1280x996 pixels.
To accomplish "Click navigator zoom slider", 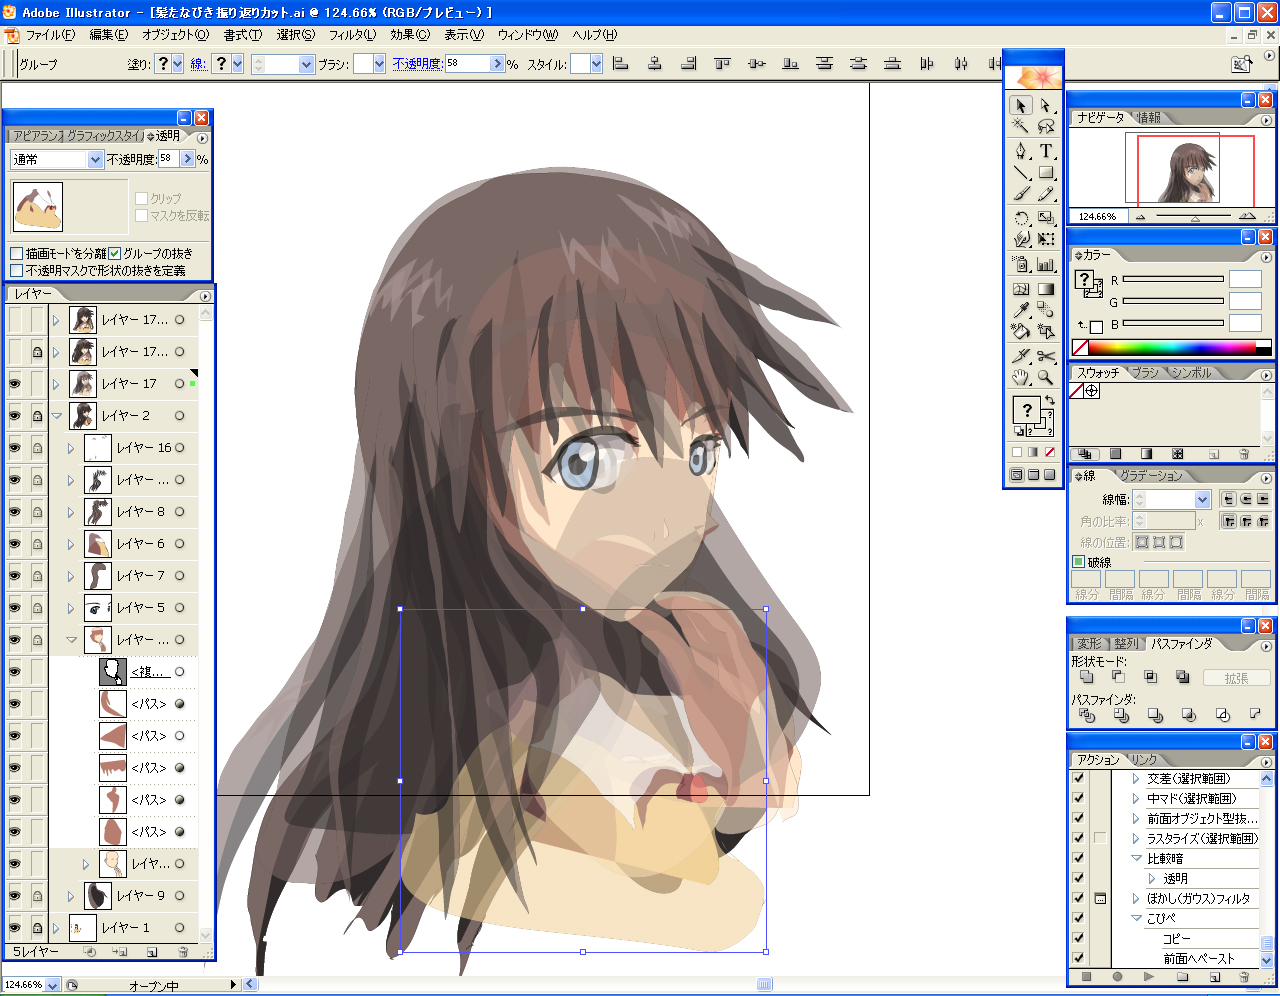I will pos(1194,216).
